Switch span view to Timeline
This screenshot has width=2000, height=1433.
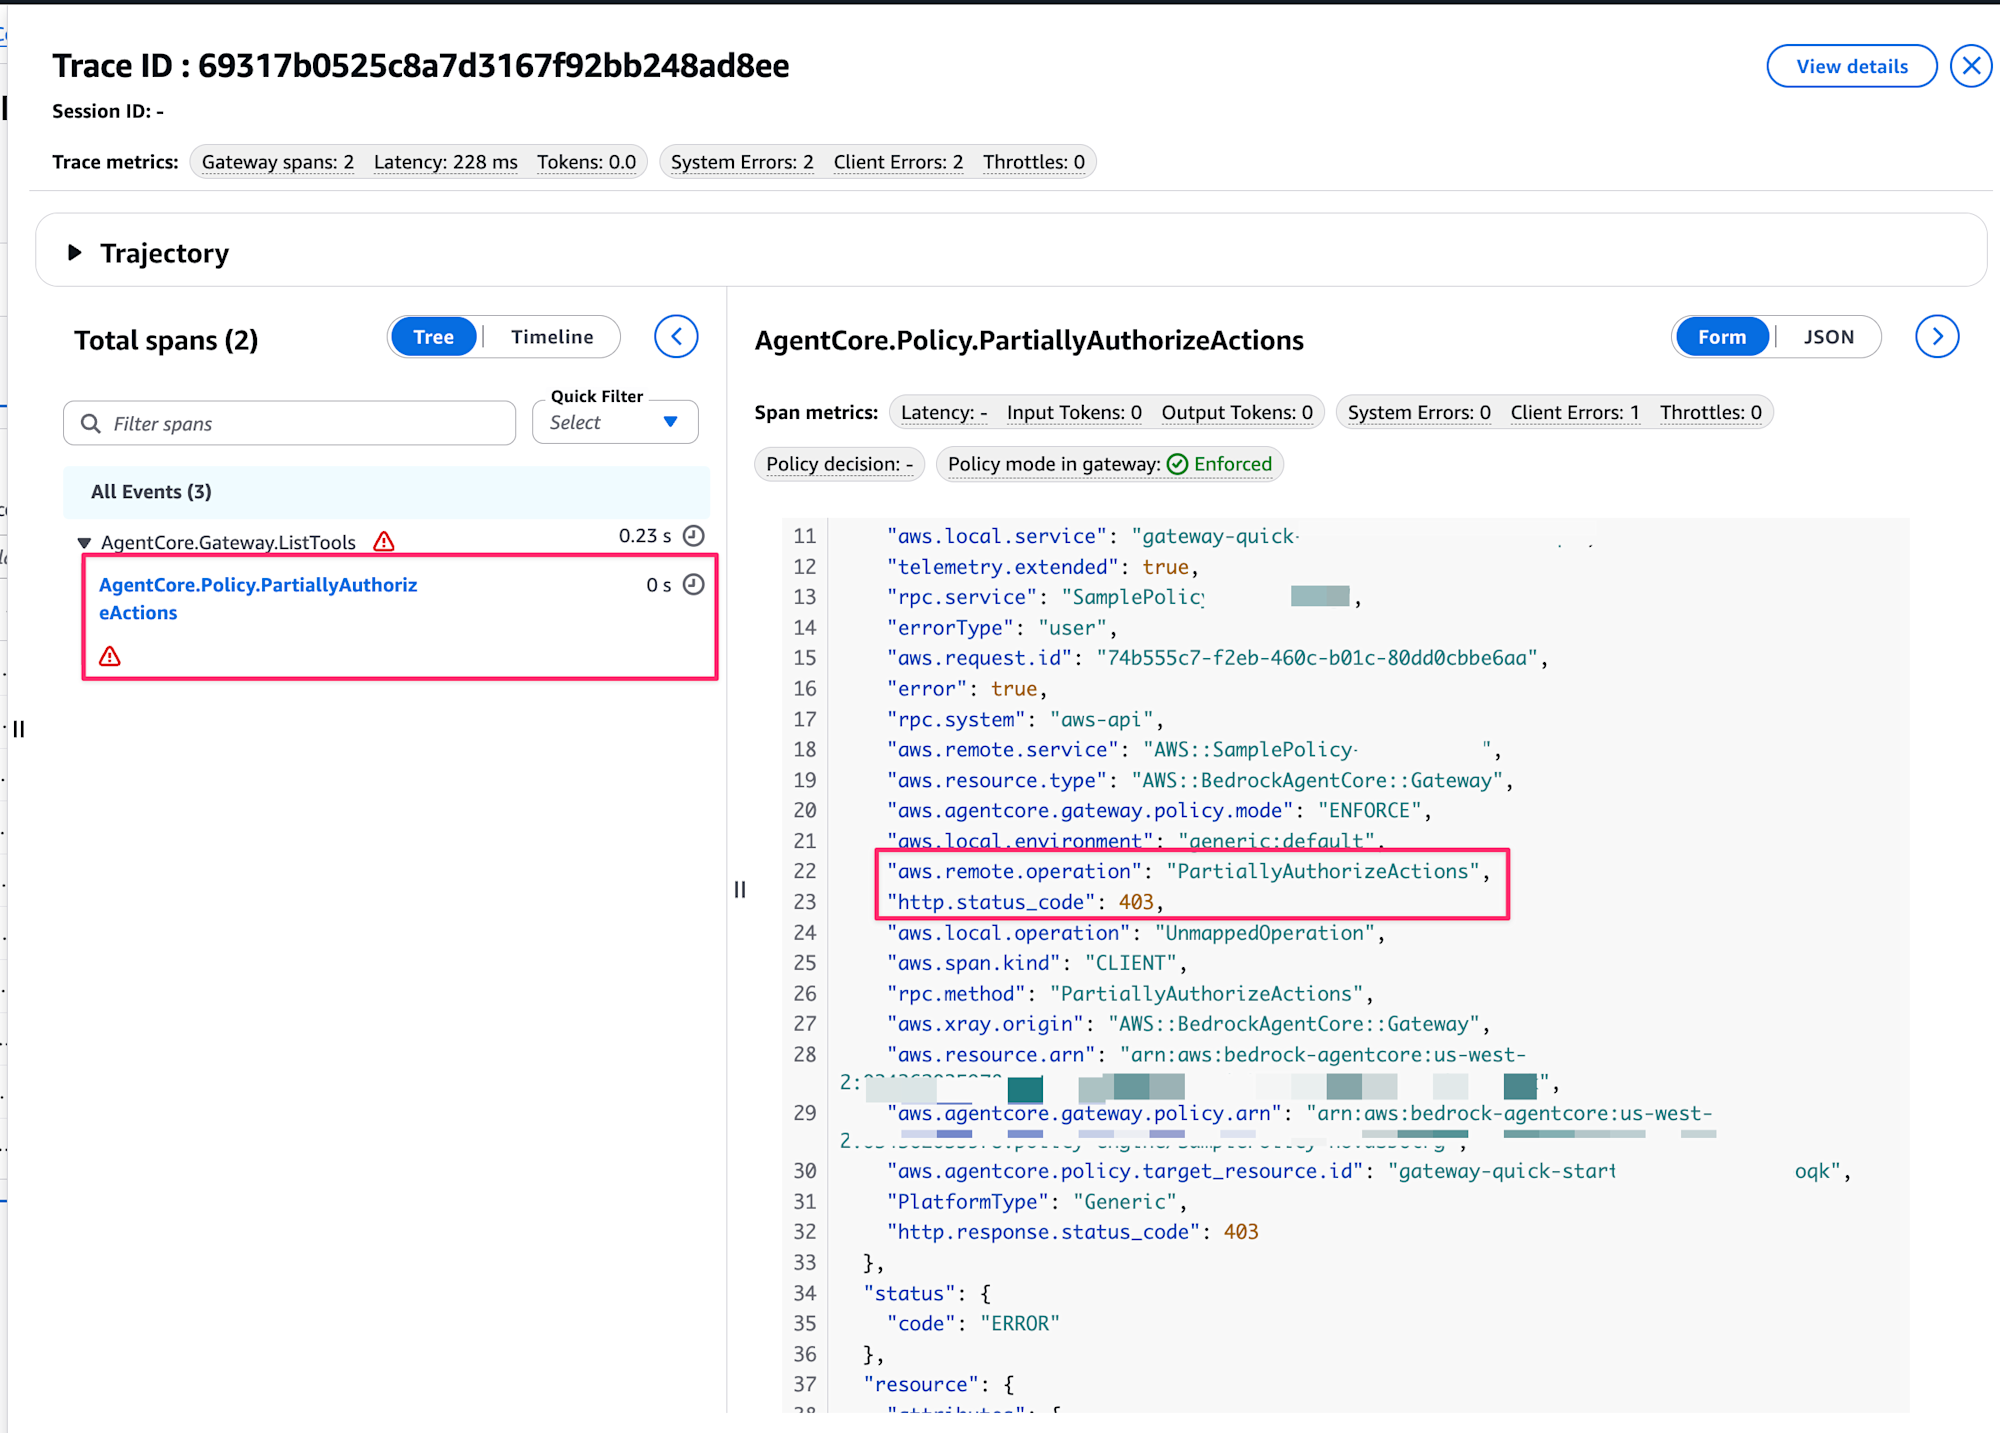(552, 337)
